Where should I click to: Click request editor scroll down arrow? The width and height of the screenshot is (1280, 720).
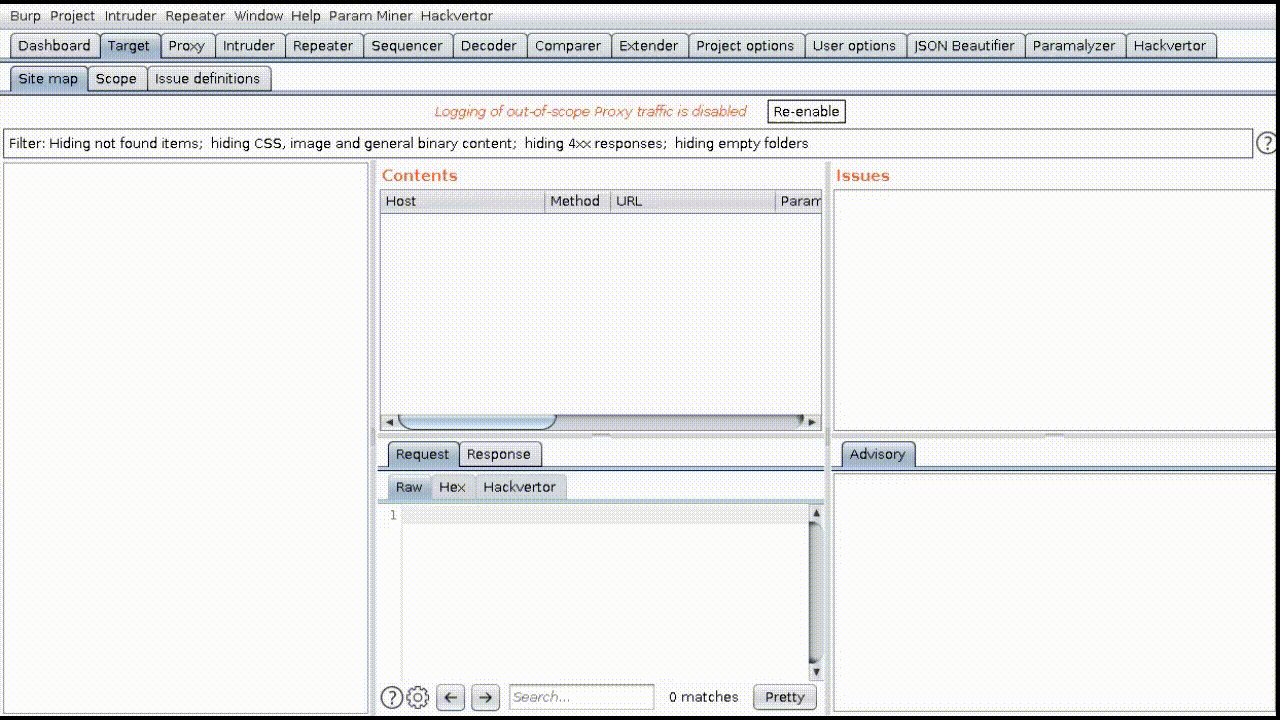click(x=816, y=672)
